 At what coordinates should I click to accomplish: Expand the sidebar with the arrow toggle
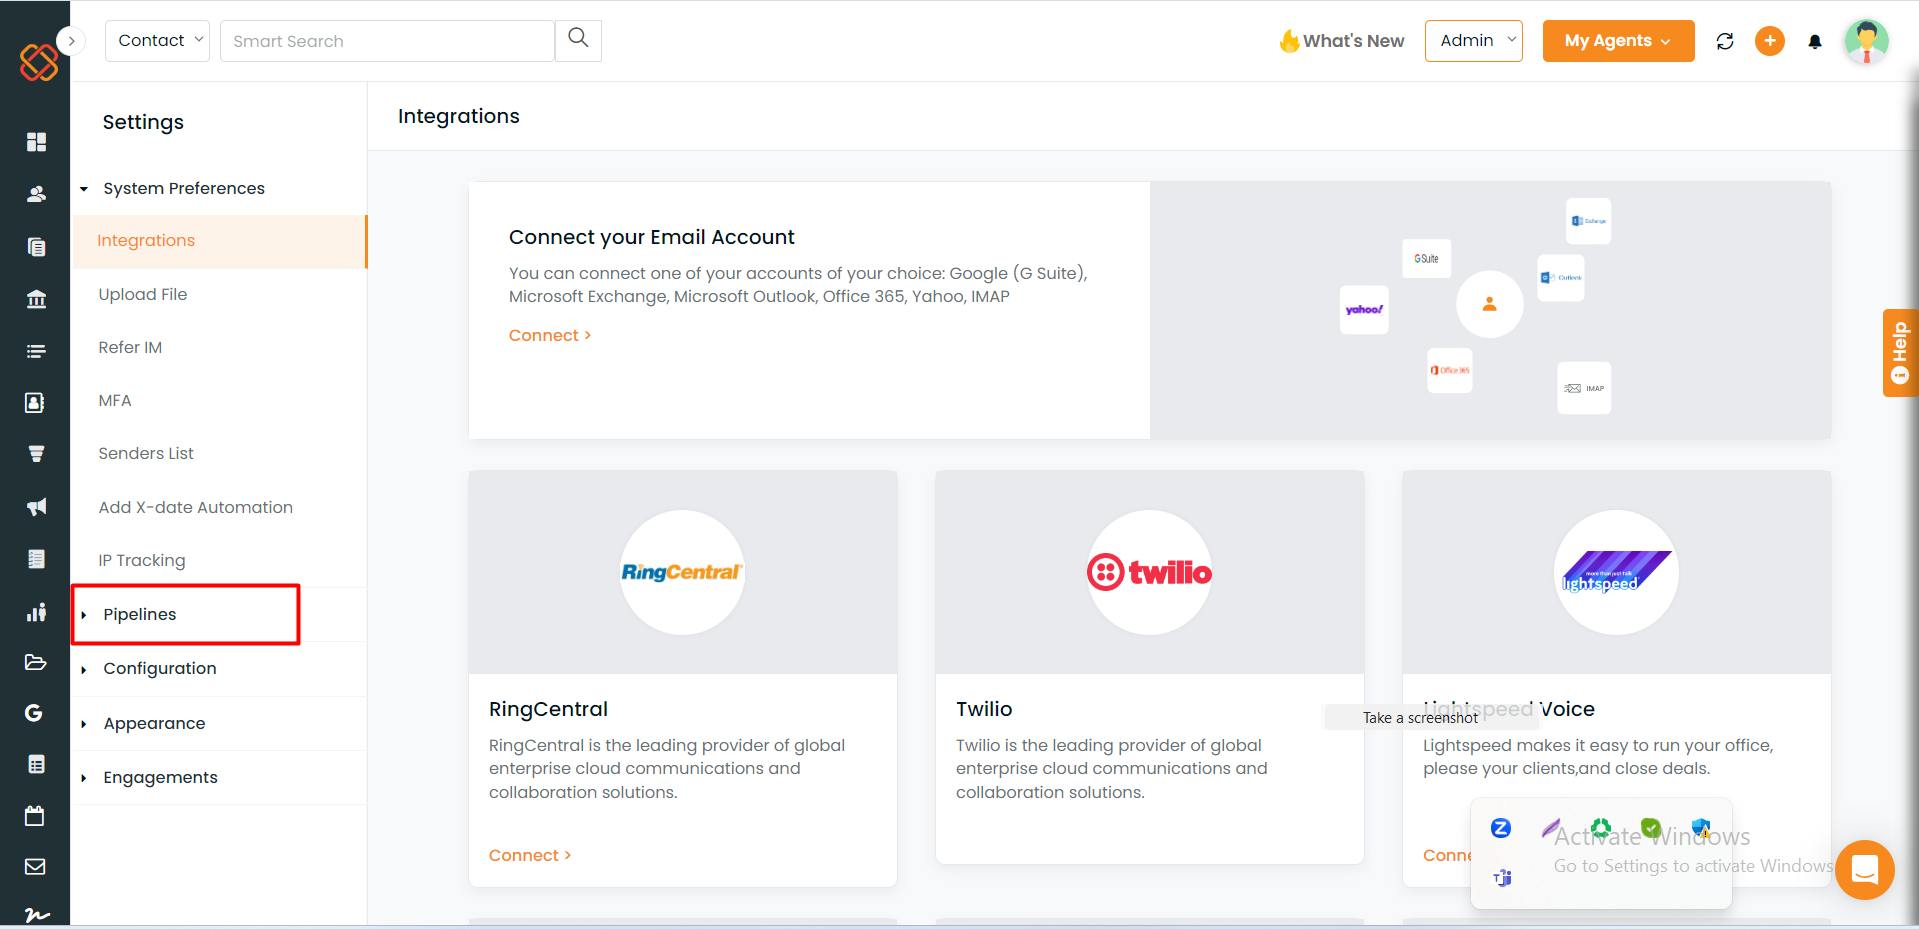[x=71, y=41]
